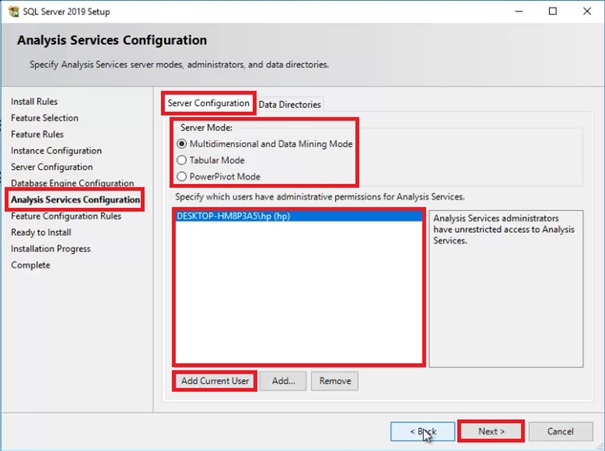This screenshot has width=605, height=451.
Task: Click Feature Rules step in sidebar
Action: pos(37,134)
